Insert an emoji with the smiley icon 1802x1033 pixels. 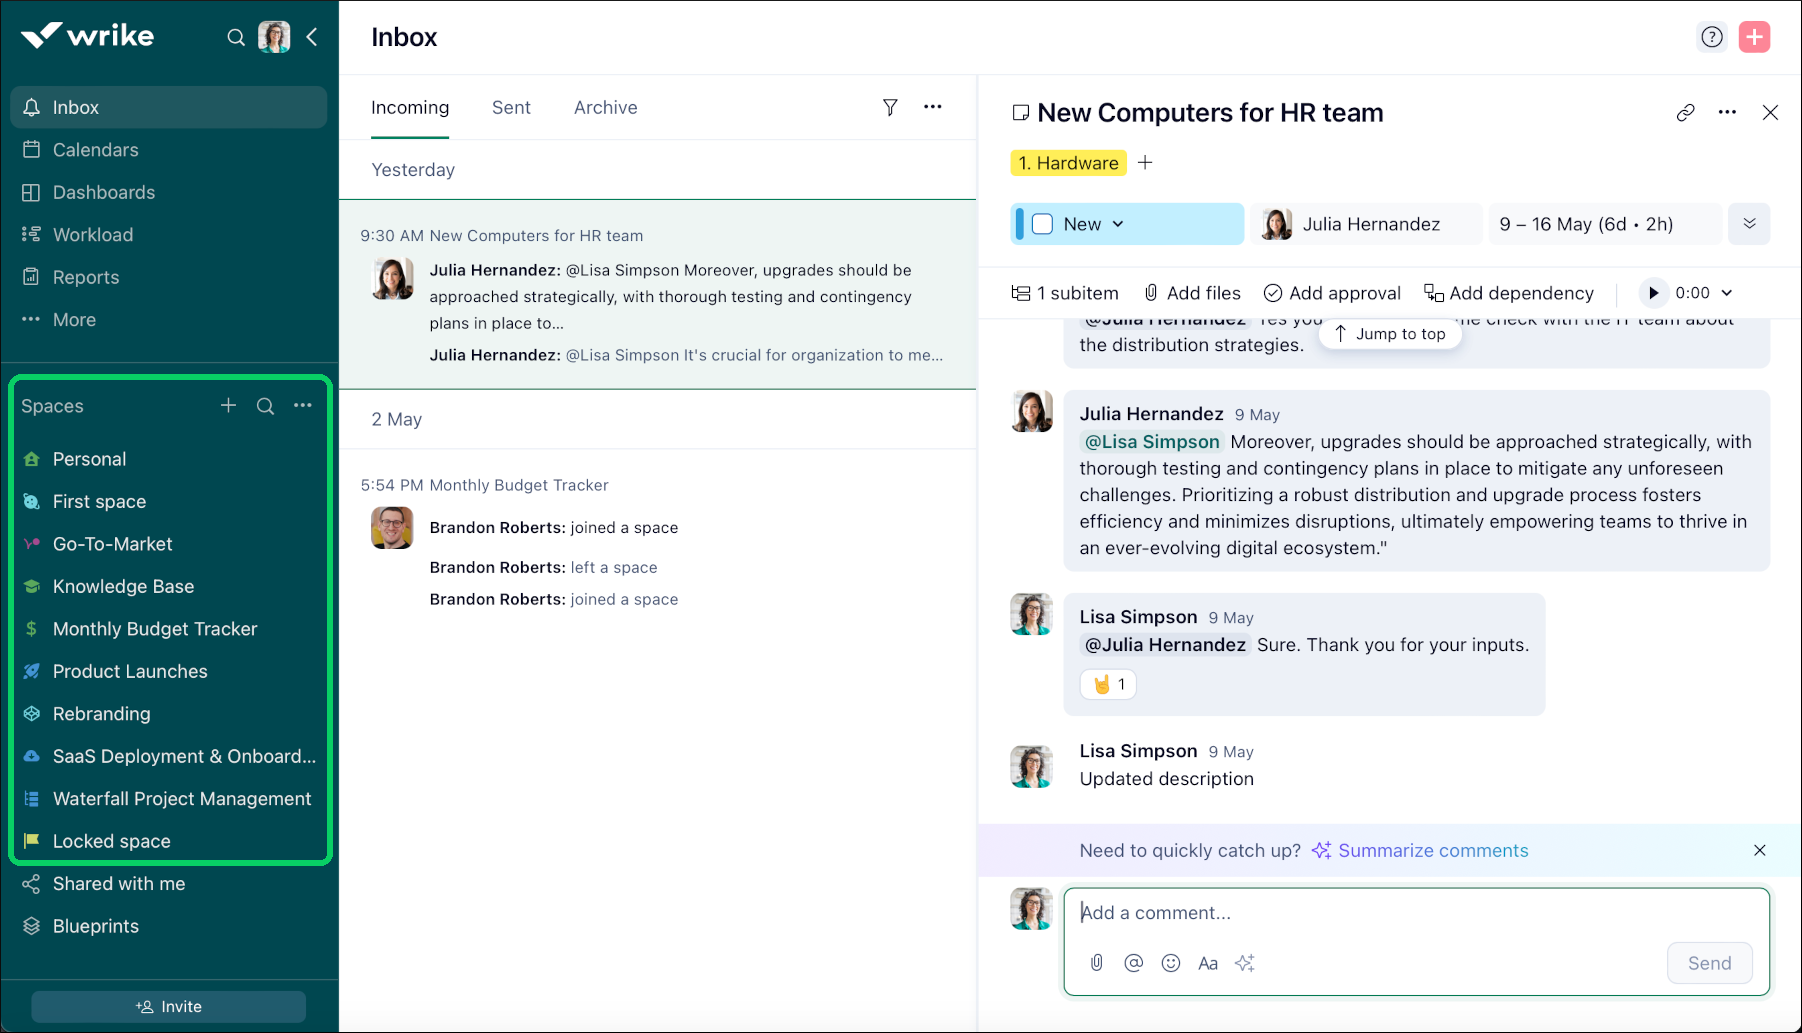pyautogui.click(x=1170, y=963)
